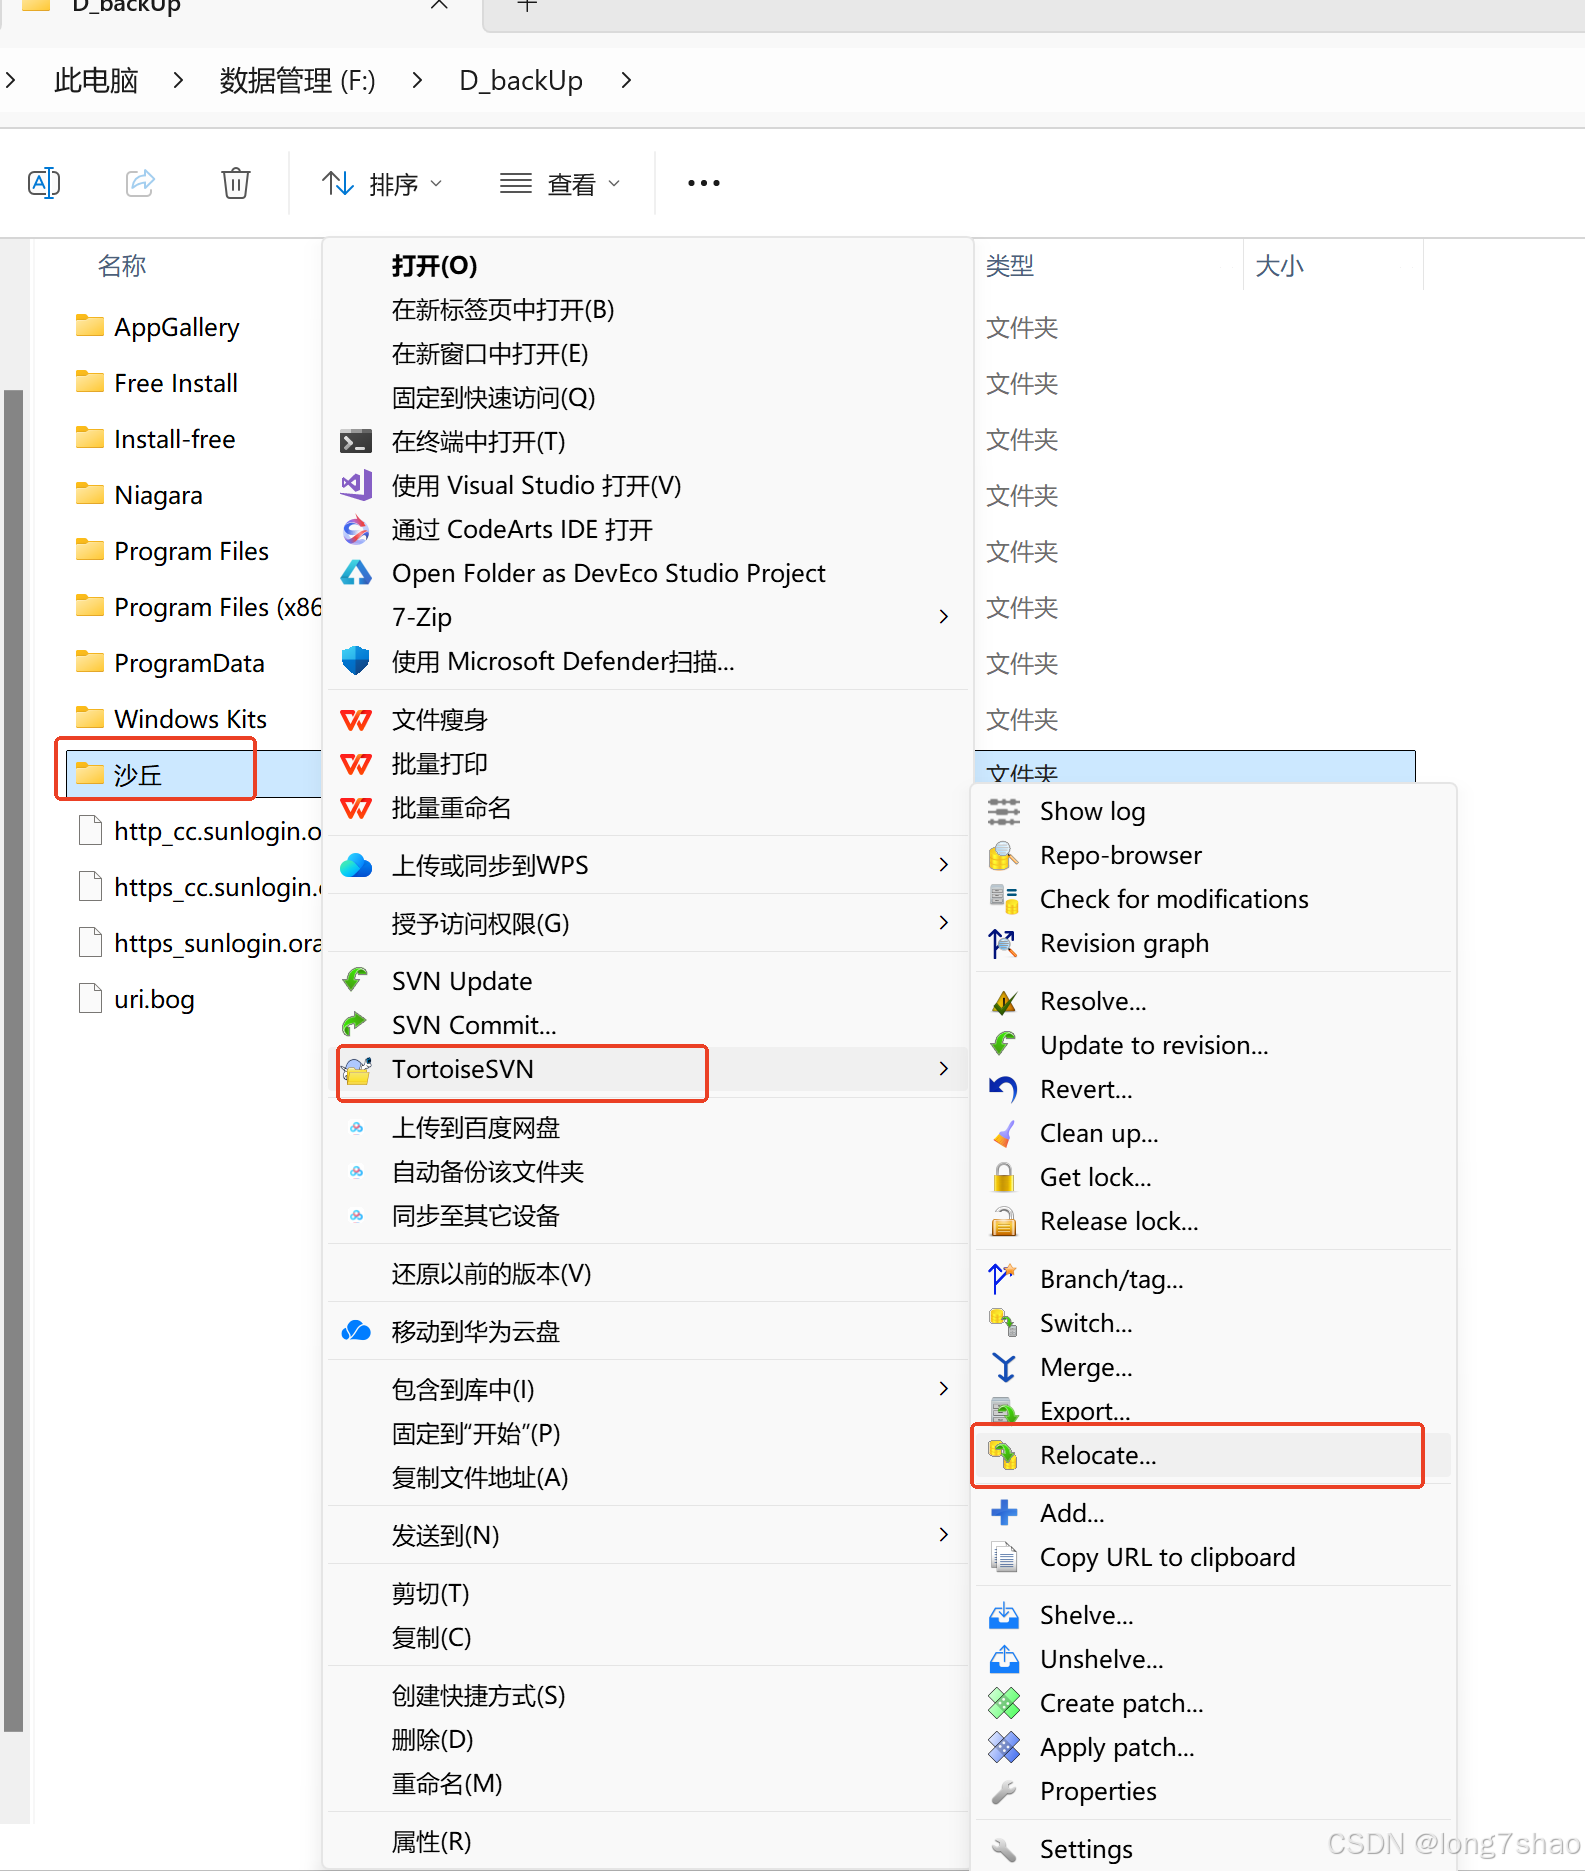Click the Resolve warning icon
The width and height of the screenshot is (1585, 1871).
(x=1004, y=1002)
